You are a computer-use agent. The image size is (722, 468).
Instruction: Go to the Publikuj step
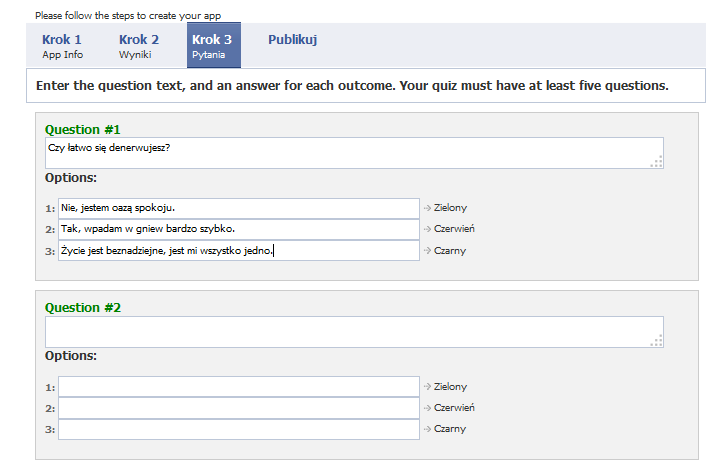coord(292,40)
